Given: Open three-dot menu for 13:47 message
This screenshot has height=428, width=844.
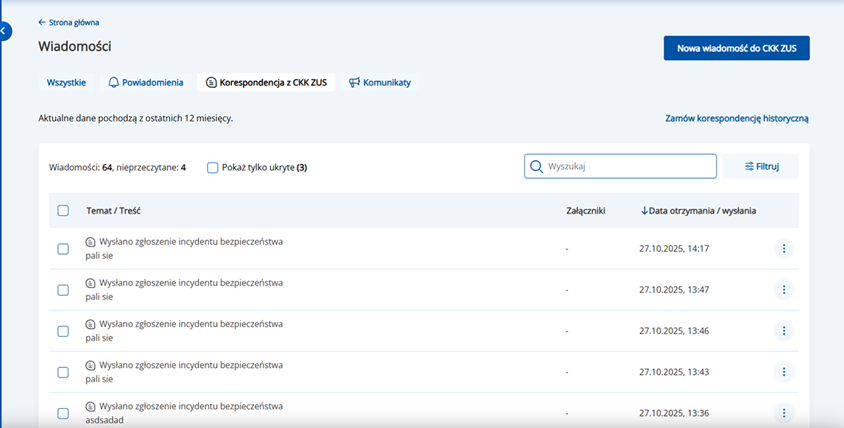Looking at the screenshot, I should coord(784,289).
